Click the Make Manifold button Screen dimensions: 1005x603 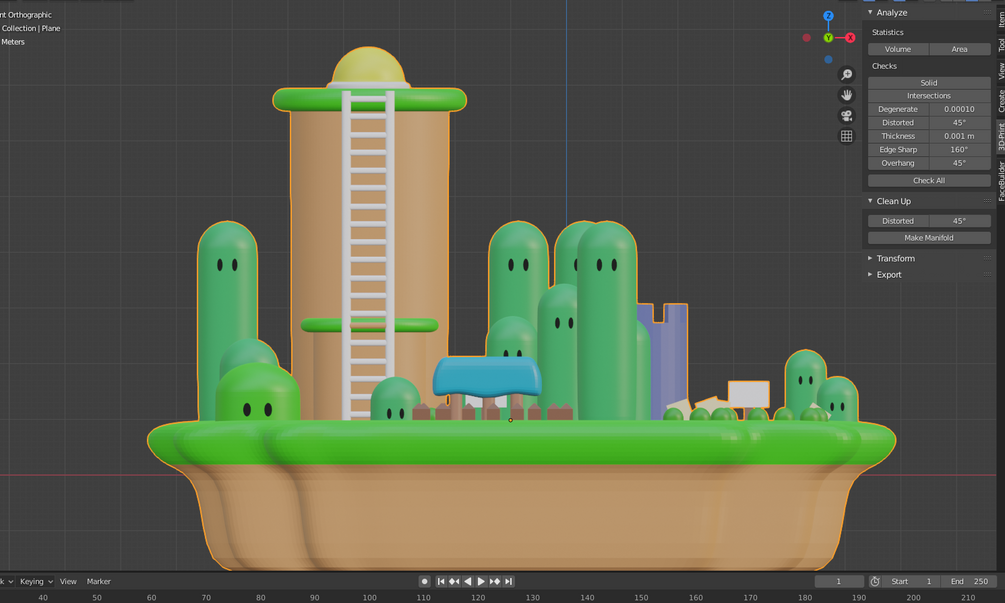pyautogui.click(x=929, y=237)
